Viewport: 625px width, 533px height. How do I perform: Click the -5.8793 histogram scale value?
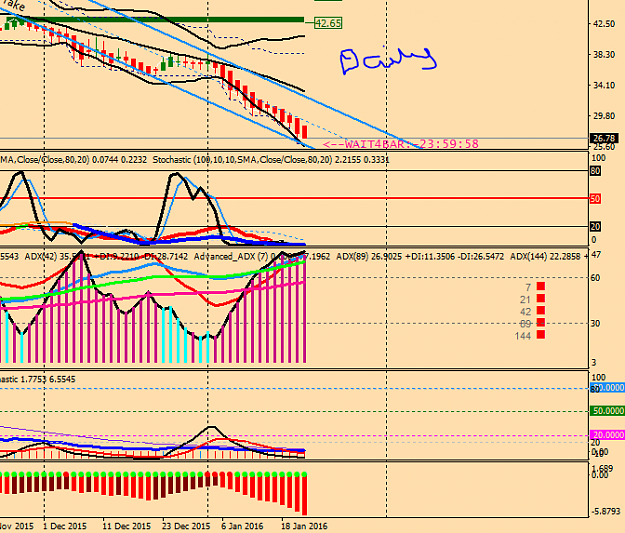[x=606, y=511]
